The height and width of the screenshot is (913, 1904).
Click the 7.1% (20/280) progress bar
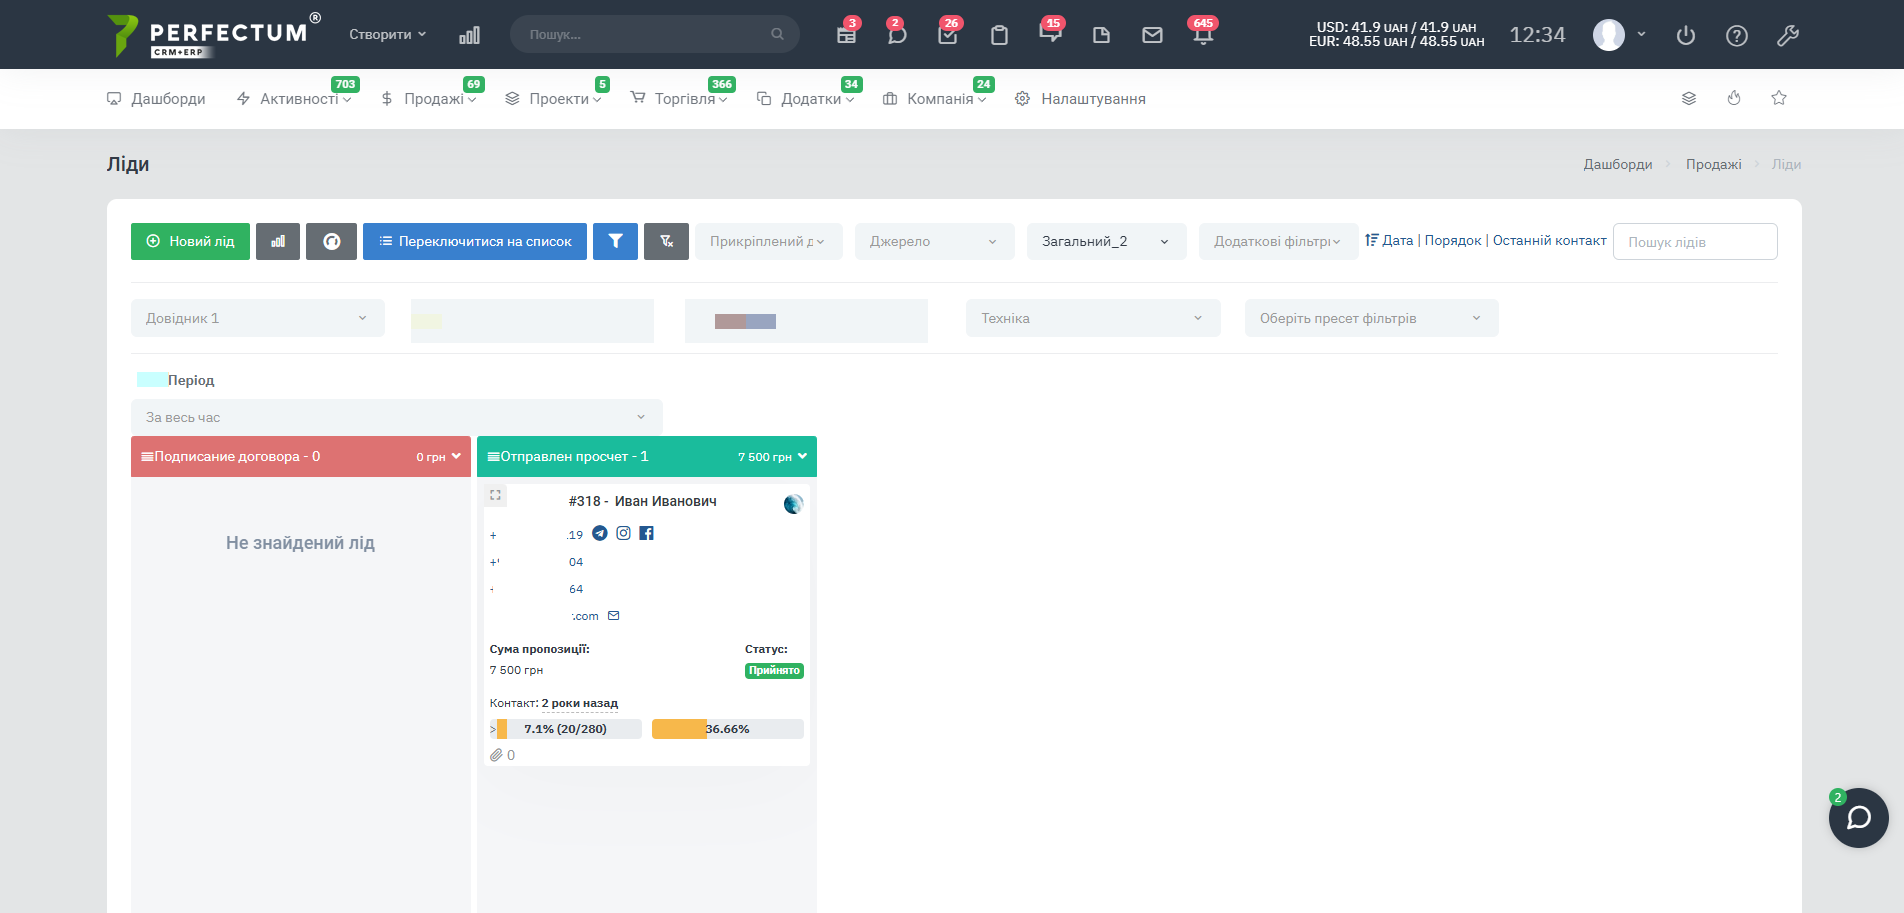565,729
